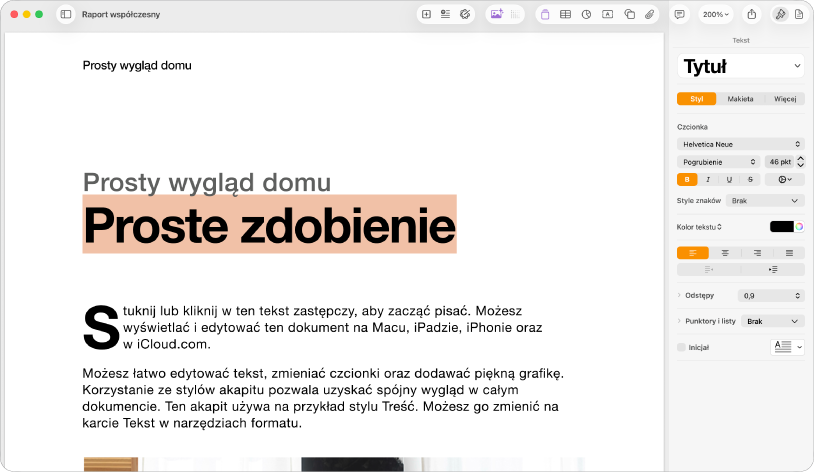Insert a chart with the Chart icon
The image size is (814, 473).
[x=587, y=15]
